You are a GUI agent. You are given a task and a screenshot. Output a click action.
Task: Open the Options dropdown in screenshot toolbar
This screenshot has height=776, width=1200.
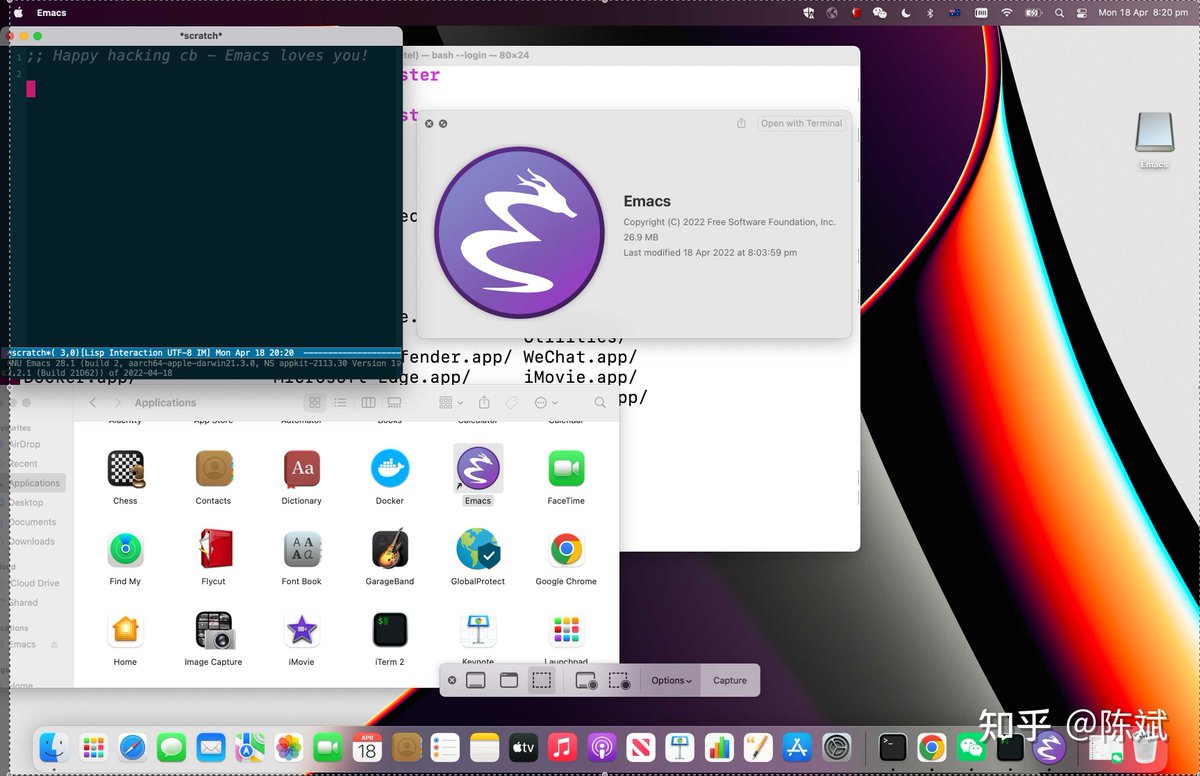tap(671, 680)
